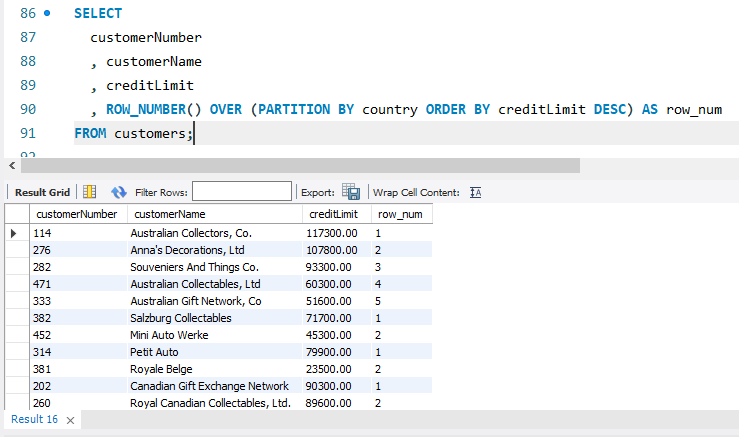Viewport: 739px width, 437px height.
Task: Click the creditLimit value 107800.00
Action: coord(337,250)
